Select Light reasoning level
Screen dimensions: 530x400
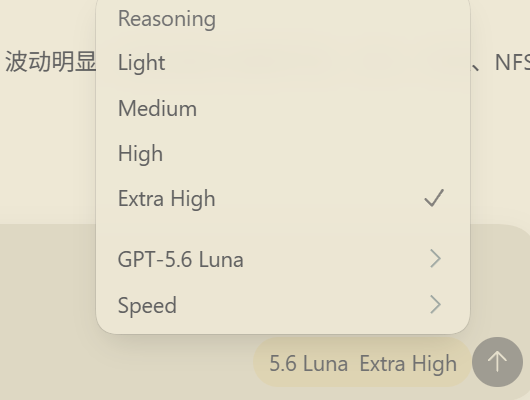click(283, 63)
